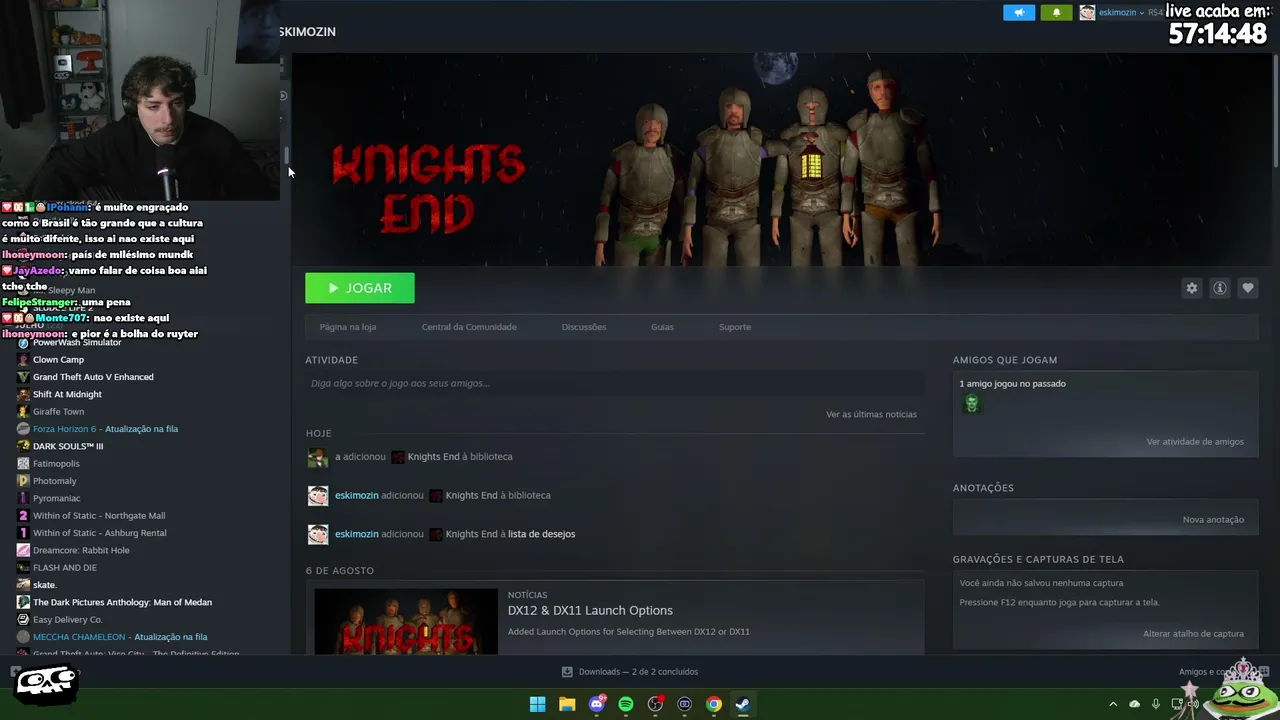The image size is (1280, 720).
Task: Select Giraffe Town in the game list
Action: [58, 412]
